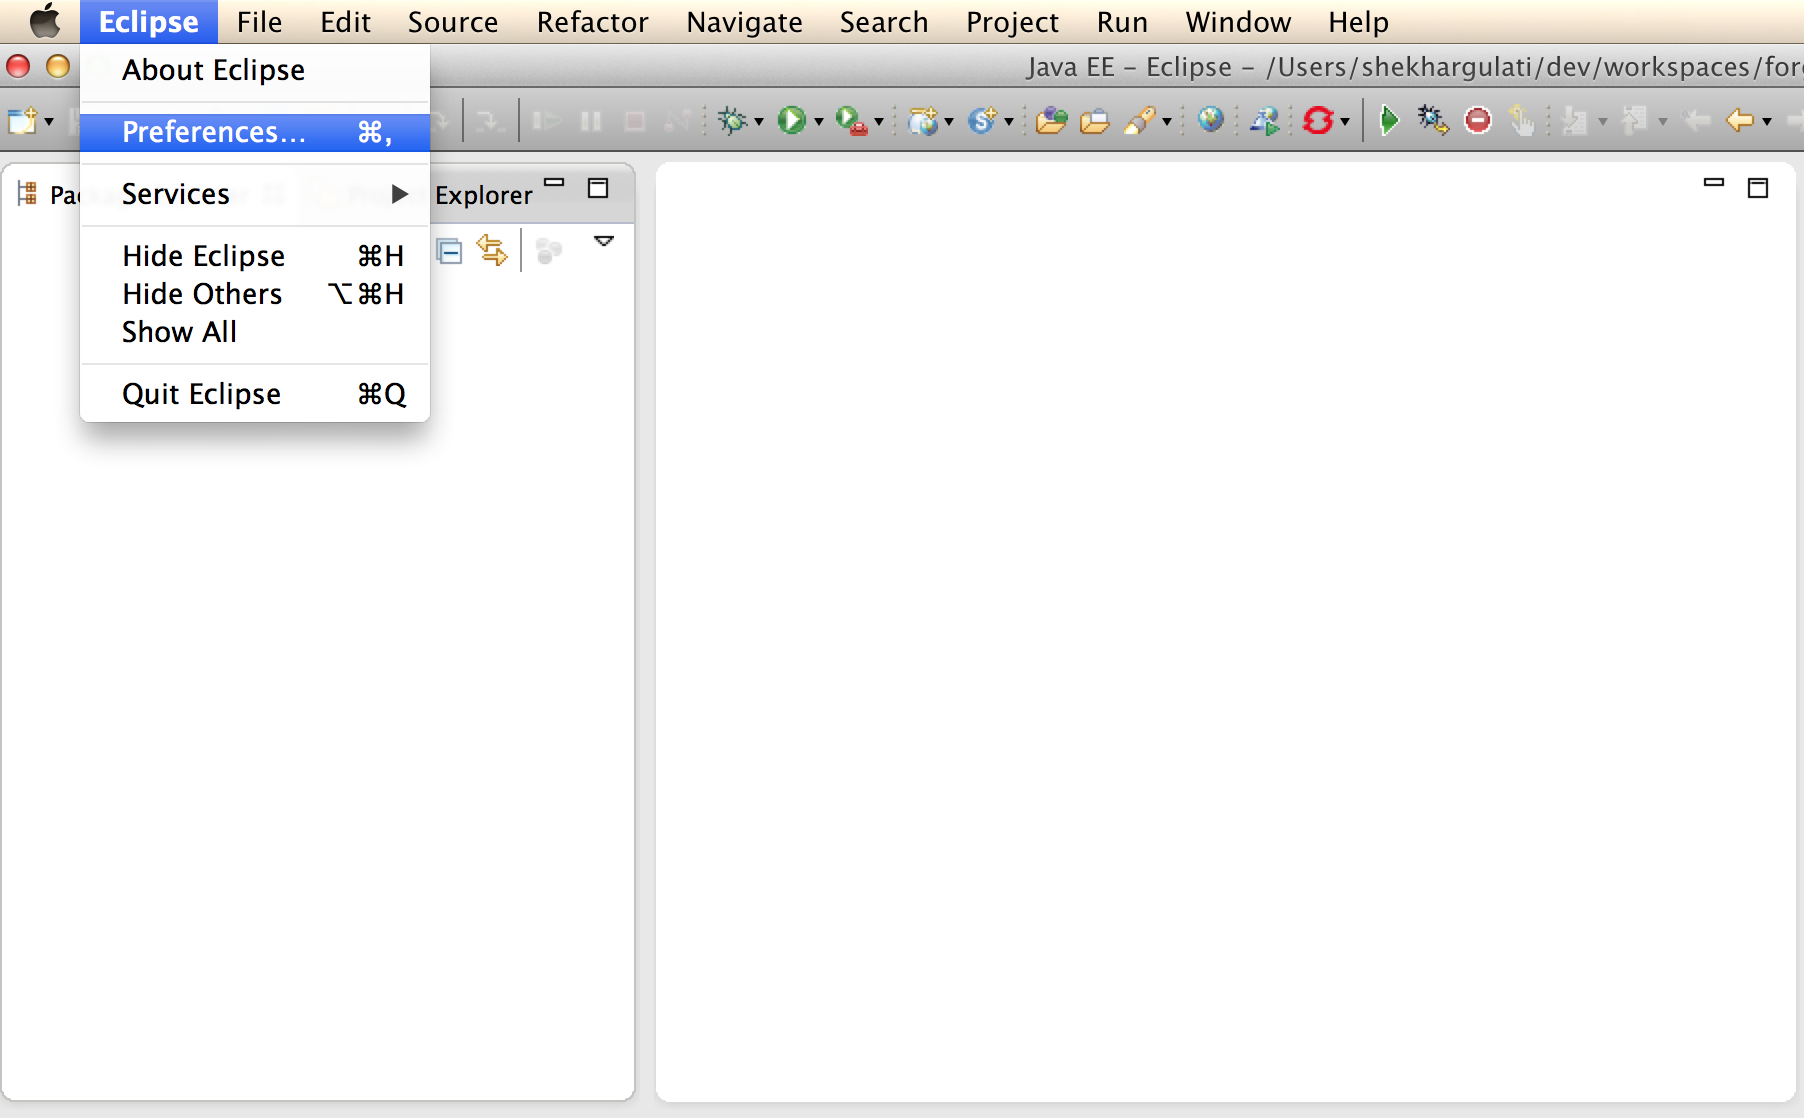
Task: Open the Search dropdown arrow
Action: tap(1167, 122)
